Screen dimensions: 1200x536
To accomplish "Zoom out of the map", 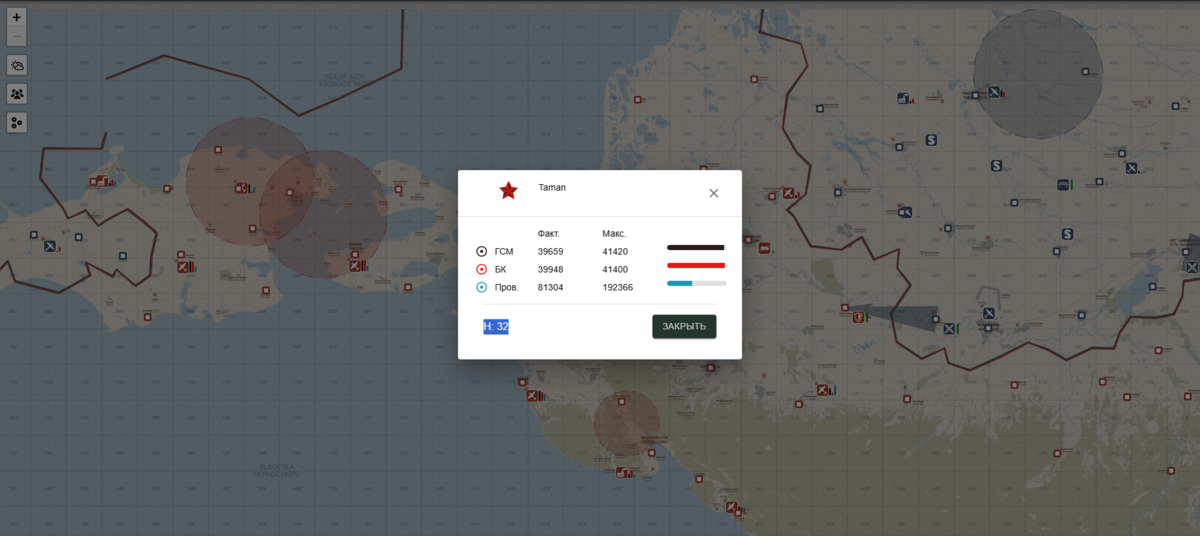I will click(x=17, y=38).
